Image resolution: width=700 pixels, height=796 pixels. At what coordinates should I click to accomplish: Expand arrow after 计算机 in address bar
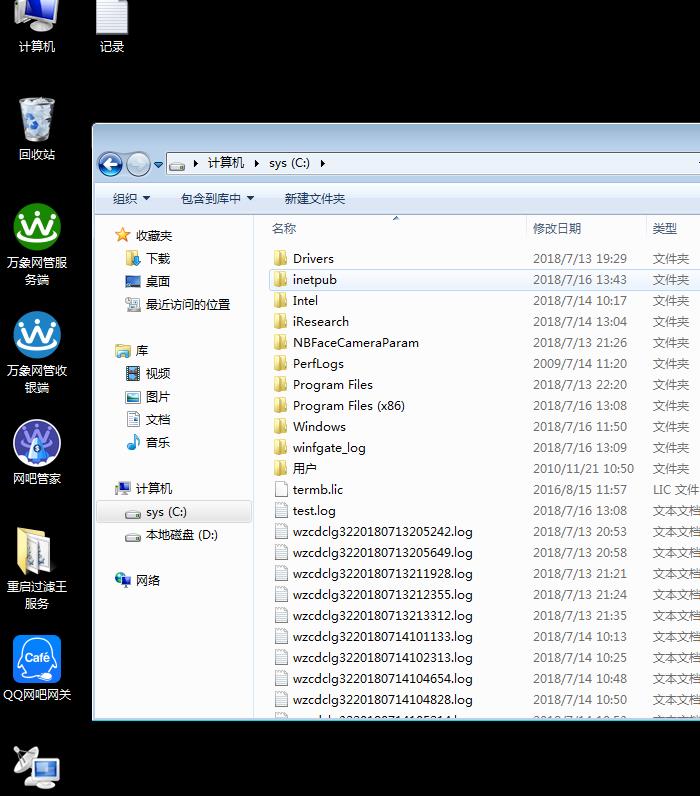point(257,163)
